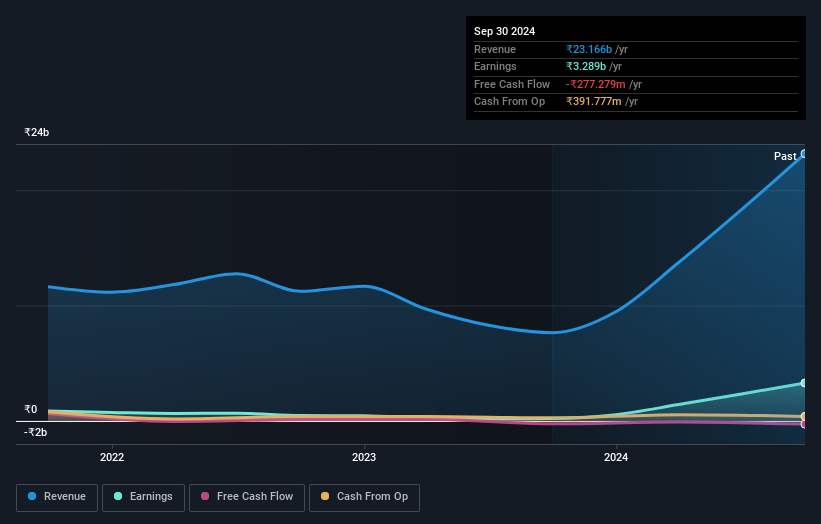The height and width of the screenshot is (524, 821).
Task: Toggle the Revenue series legend button
Action: click(x=57, y=497)
